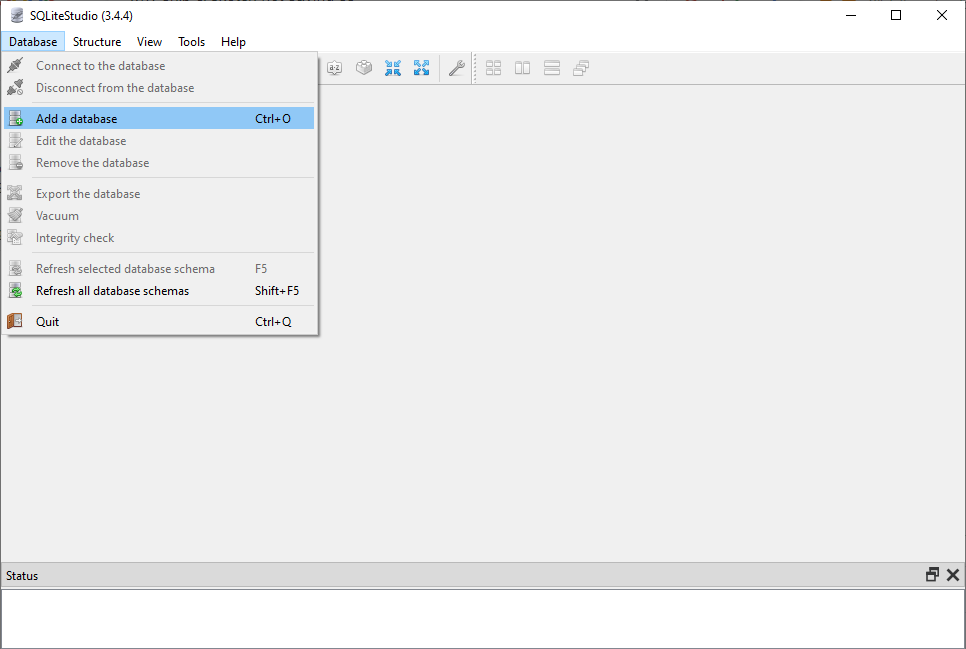Choose Refresh all database schemas entry
966x649 pixels.
(159, 291)
